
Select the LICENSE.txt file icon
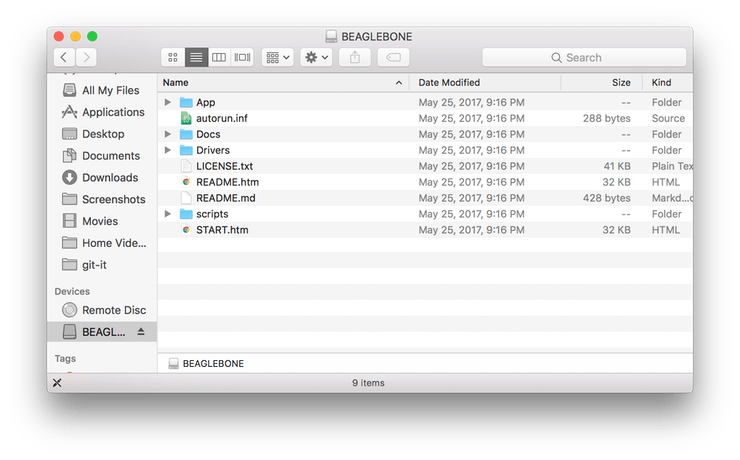pyautogui.click(x=186, y=166)
